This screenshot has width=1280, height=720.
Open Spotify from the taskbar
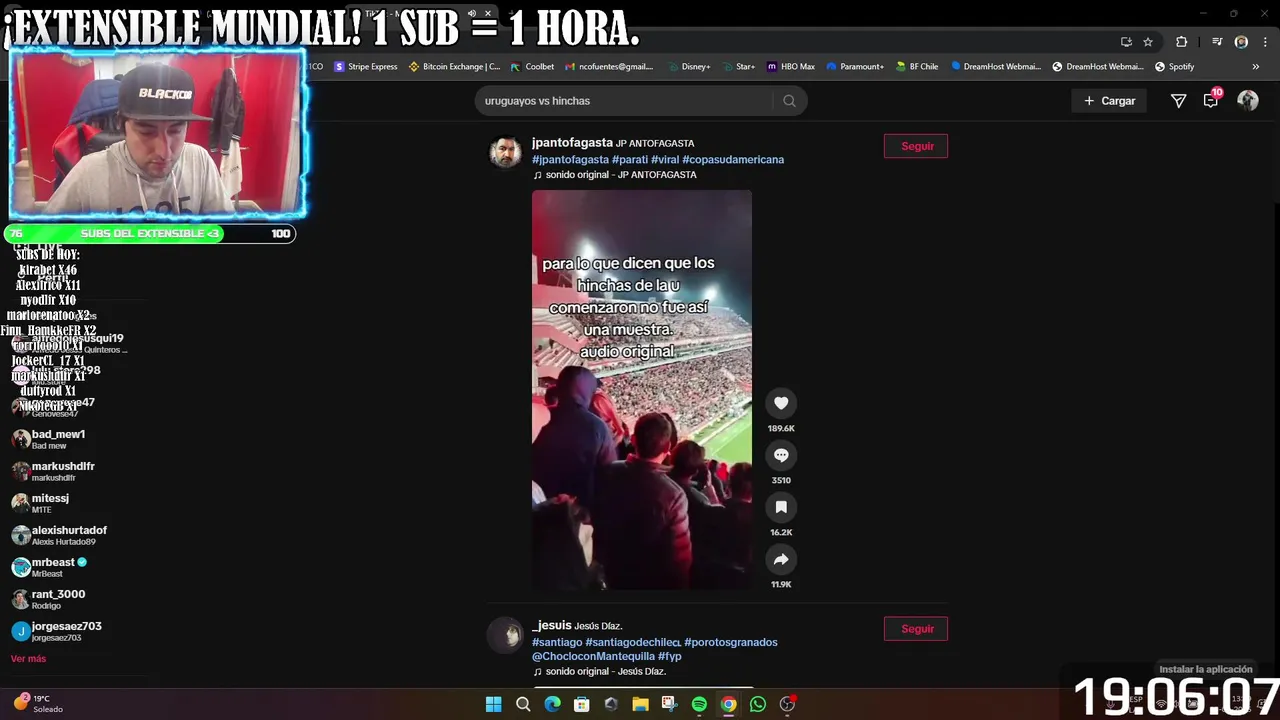point(699,704)
